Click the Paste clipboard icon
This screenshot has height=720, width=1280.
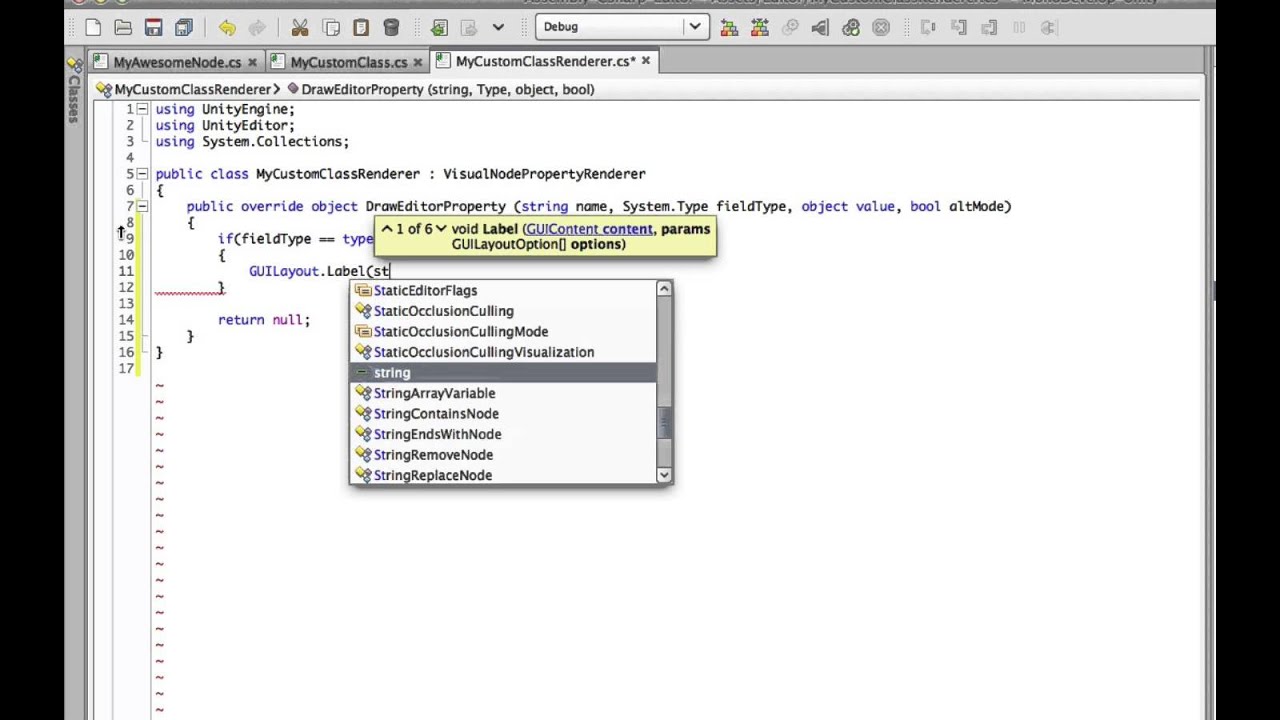[x=361, y=27]
